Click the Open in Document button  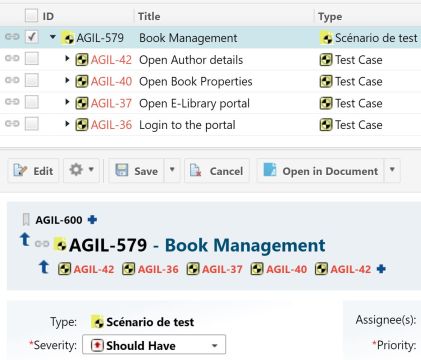click(320, 170)
